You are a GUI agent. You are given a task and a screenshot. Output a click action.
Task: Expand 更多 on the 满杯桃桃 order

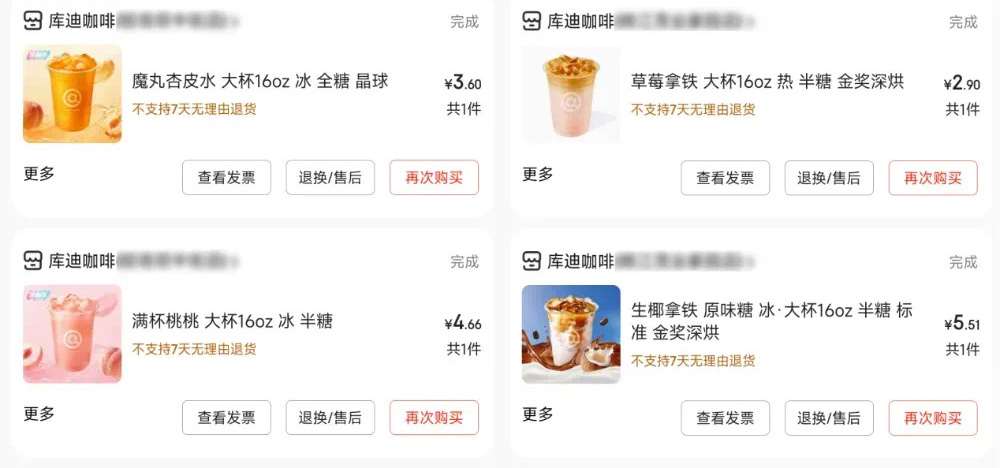tap(39, 414)
